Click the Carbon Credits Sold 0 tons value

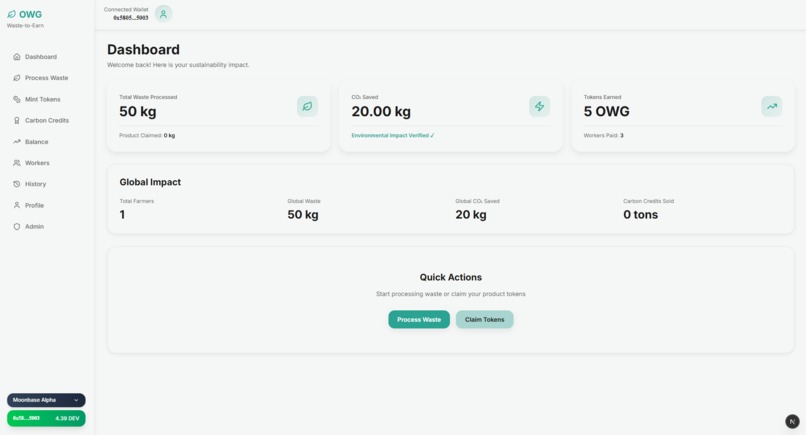(640, 215)
